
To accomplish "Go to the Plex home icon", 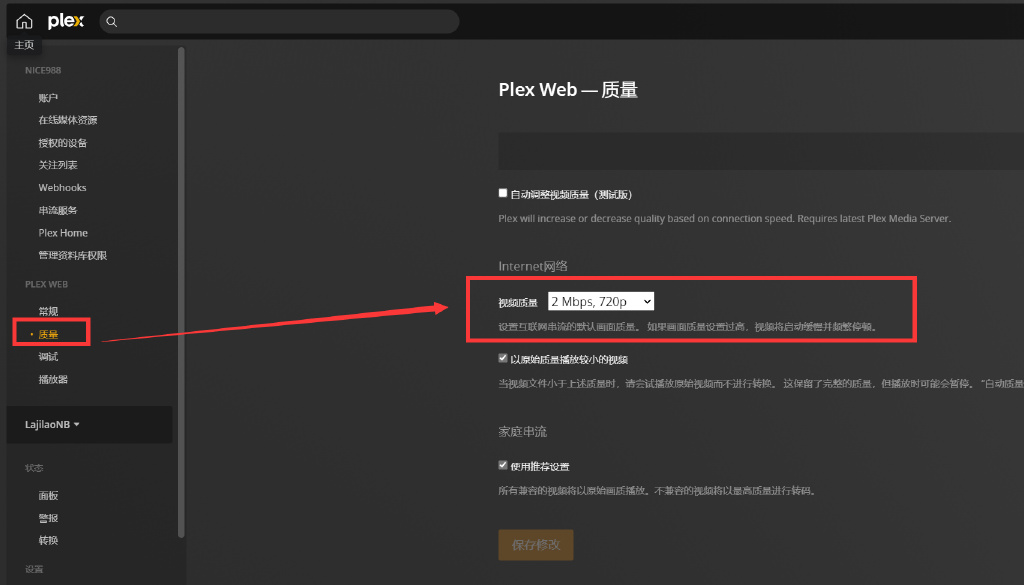I will click(24, 22).
